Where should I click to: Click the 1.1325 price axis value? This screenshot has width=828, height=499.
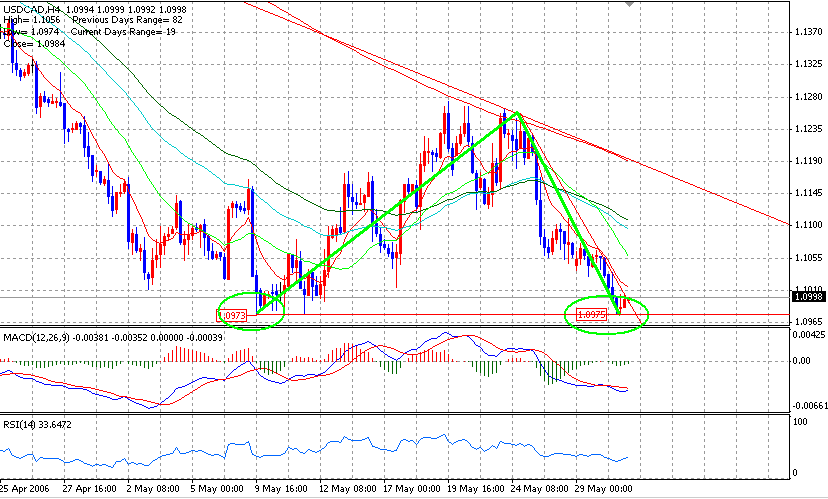point(808,64)
